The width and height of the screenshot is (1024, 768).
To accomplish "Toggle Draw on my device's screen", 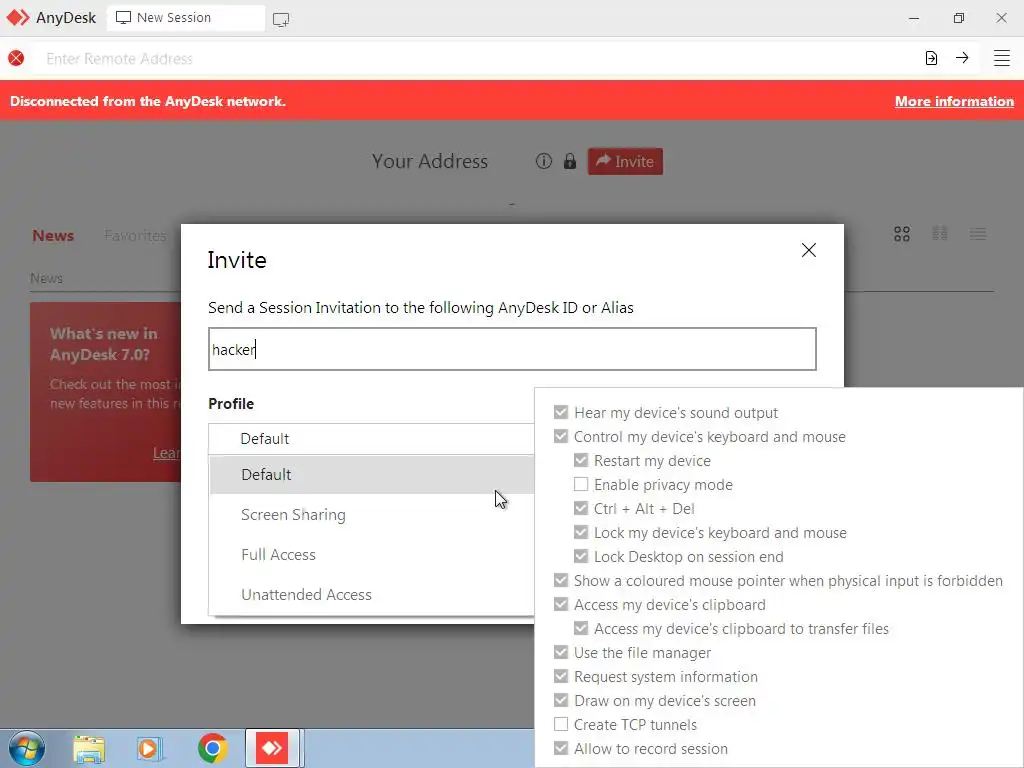I will [x=560, y=701].
